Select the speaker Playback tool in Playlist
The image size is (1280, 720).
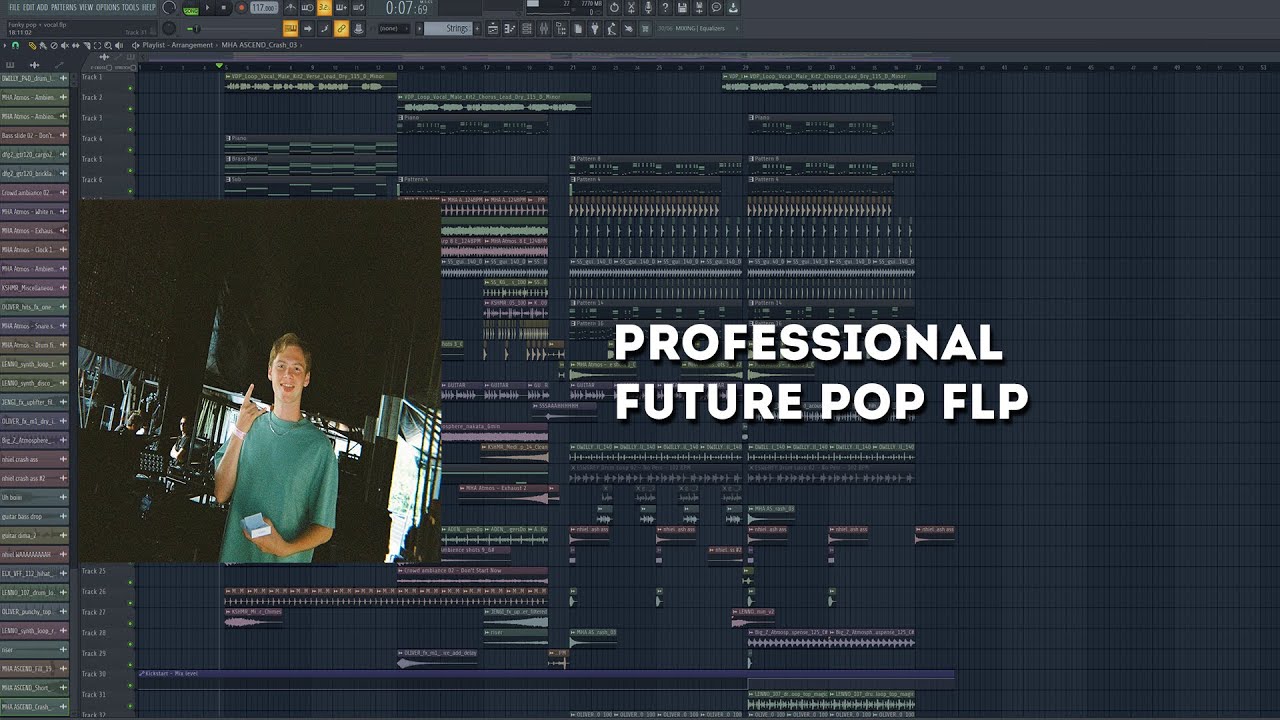(119, 45)
